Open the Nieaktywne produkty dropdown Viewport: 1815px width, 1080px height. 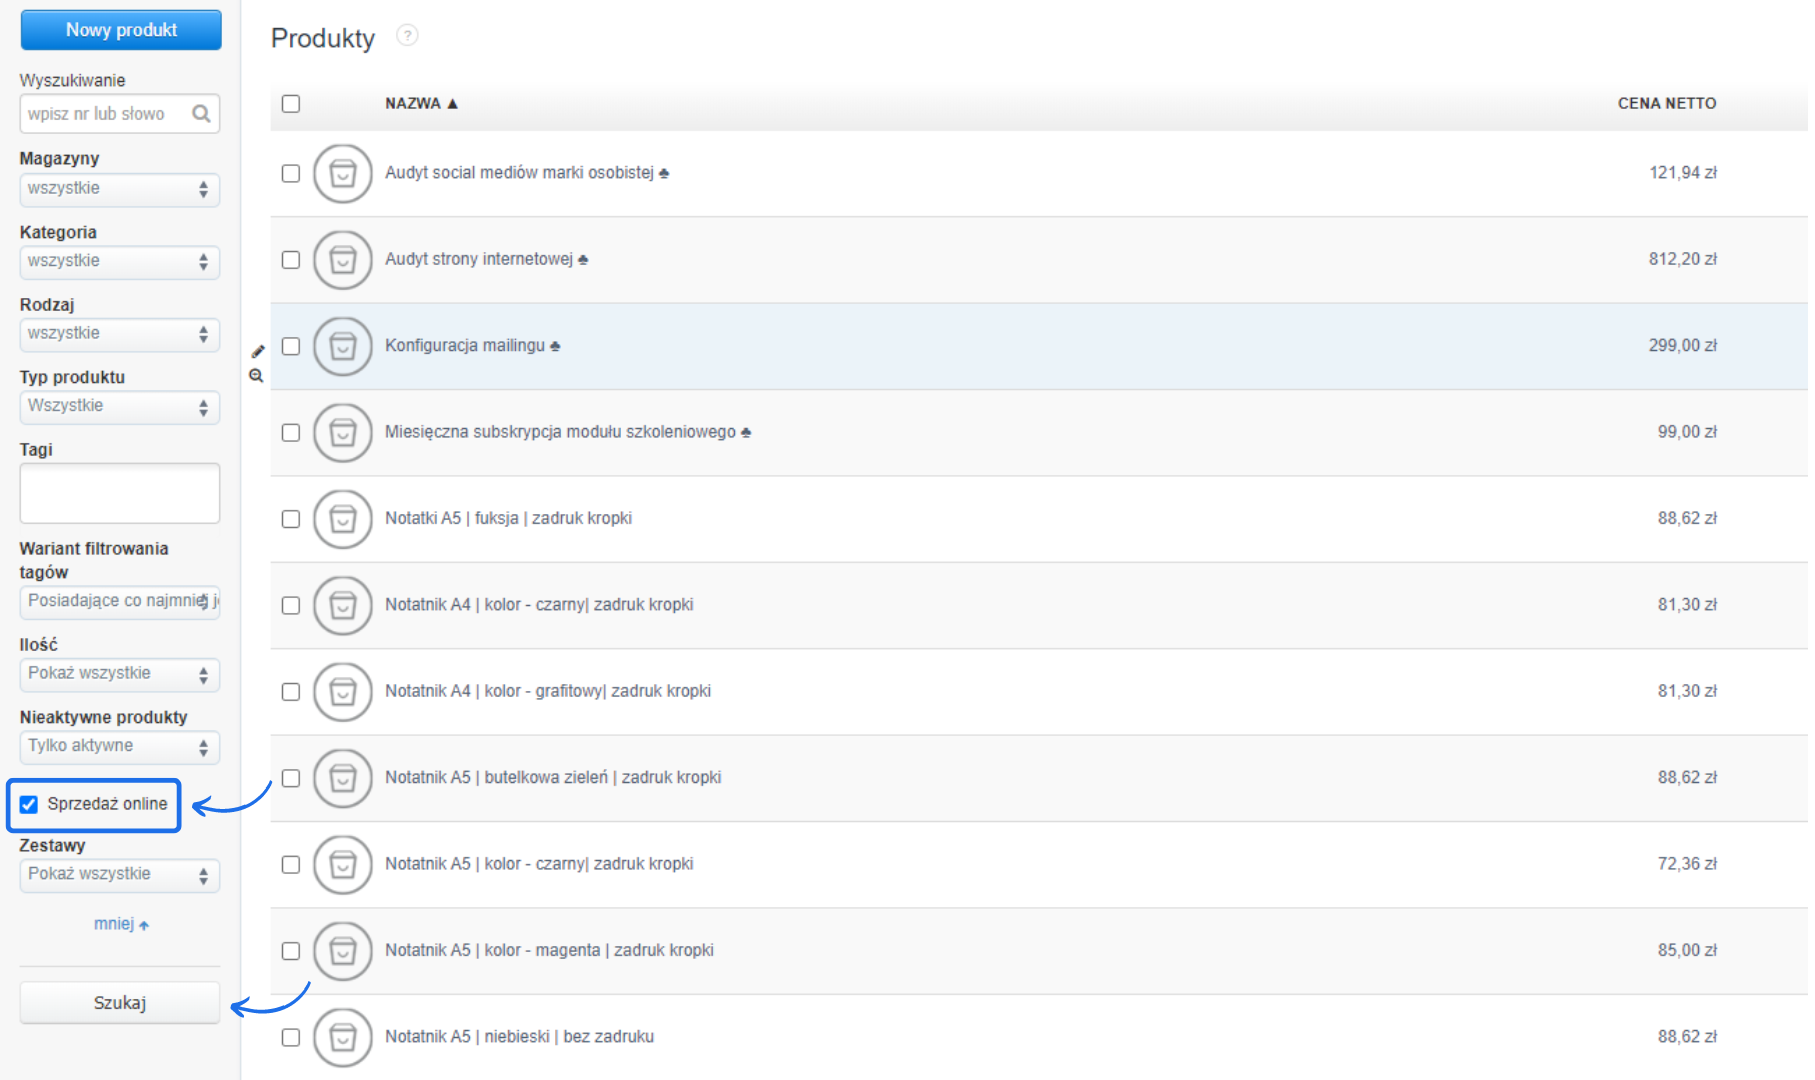[119, 747]
